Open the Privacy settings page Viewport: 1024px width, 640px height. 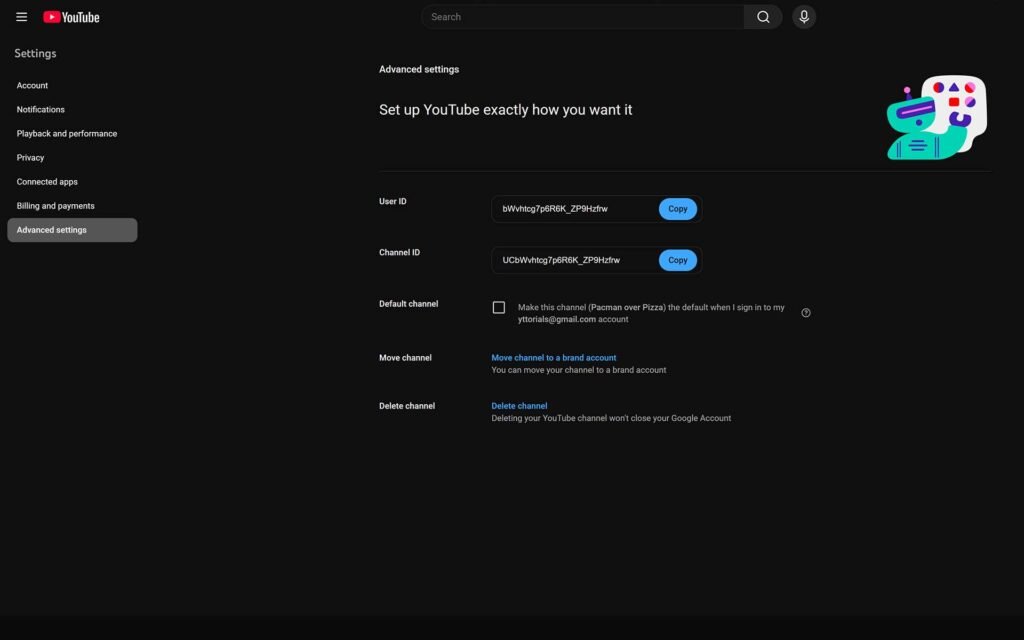(31, 158)
